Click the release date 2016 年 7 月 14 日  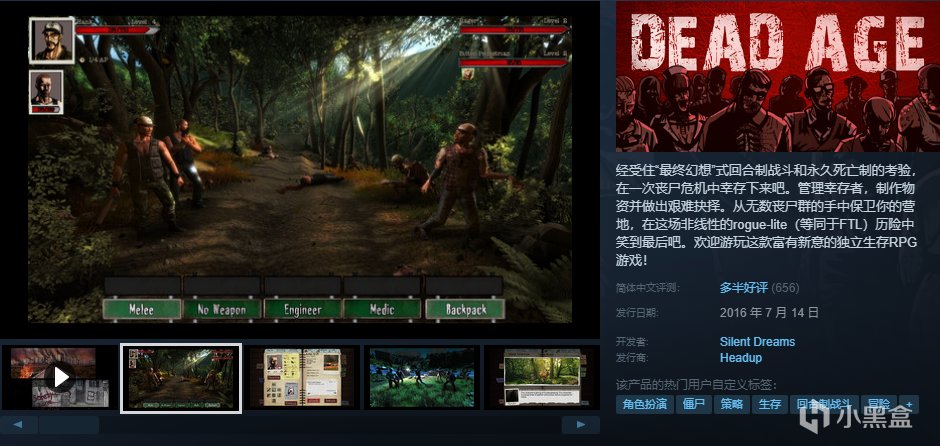tap(769, 312)
